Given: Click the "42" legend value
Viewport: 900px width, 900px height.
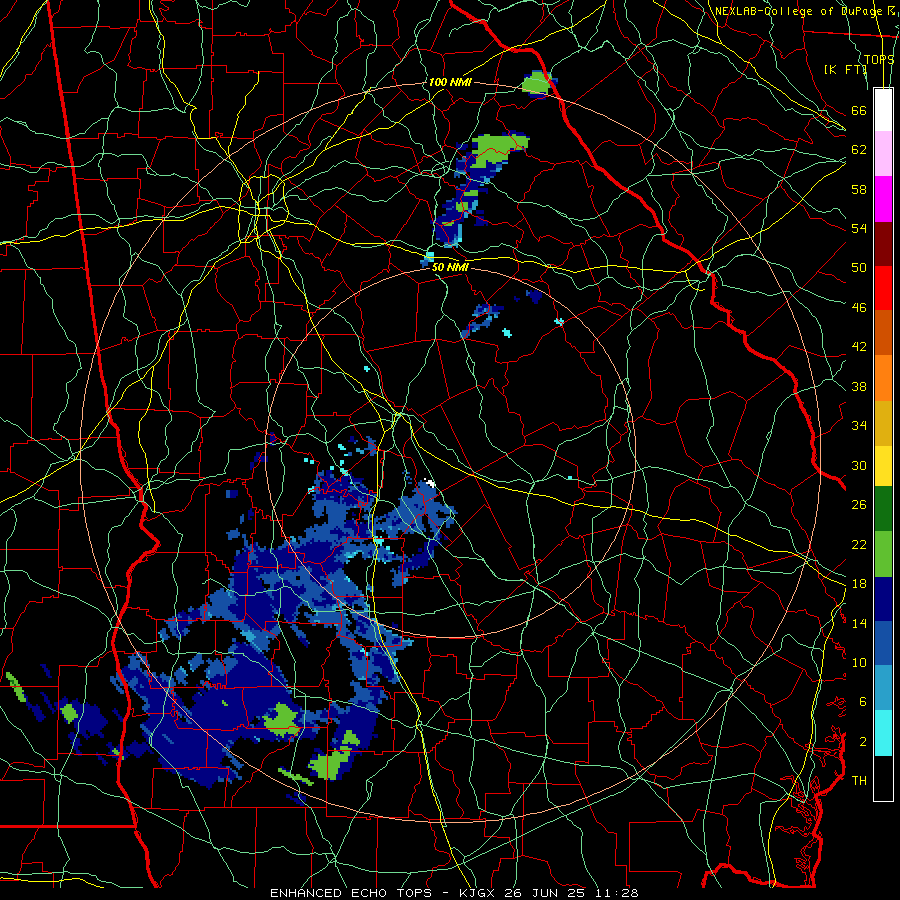Looking at the screenshot, I should 859,347.
